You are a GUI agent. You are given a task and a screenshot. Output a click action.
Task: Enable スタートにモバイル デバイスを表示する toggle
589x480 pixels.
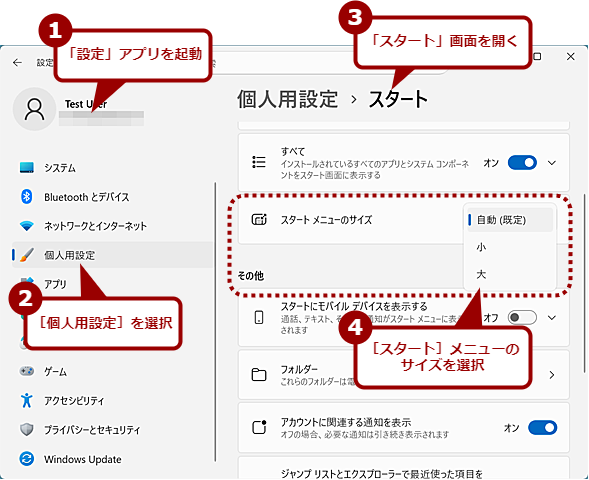522,317
